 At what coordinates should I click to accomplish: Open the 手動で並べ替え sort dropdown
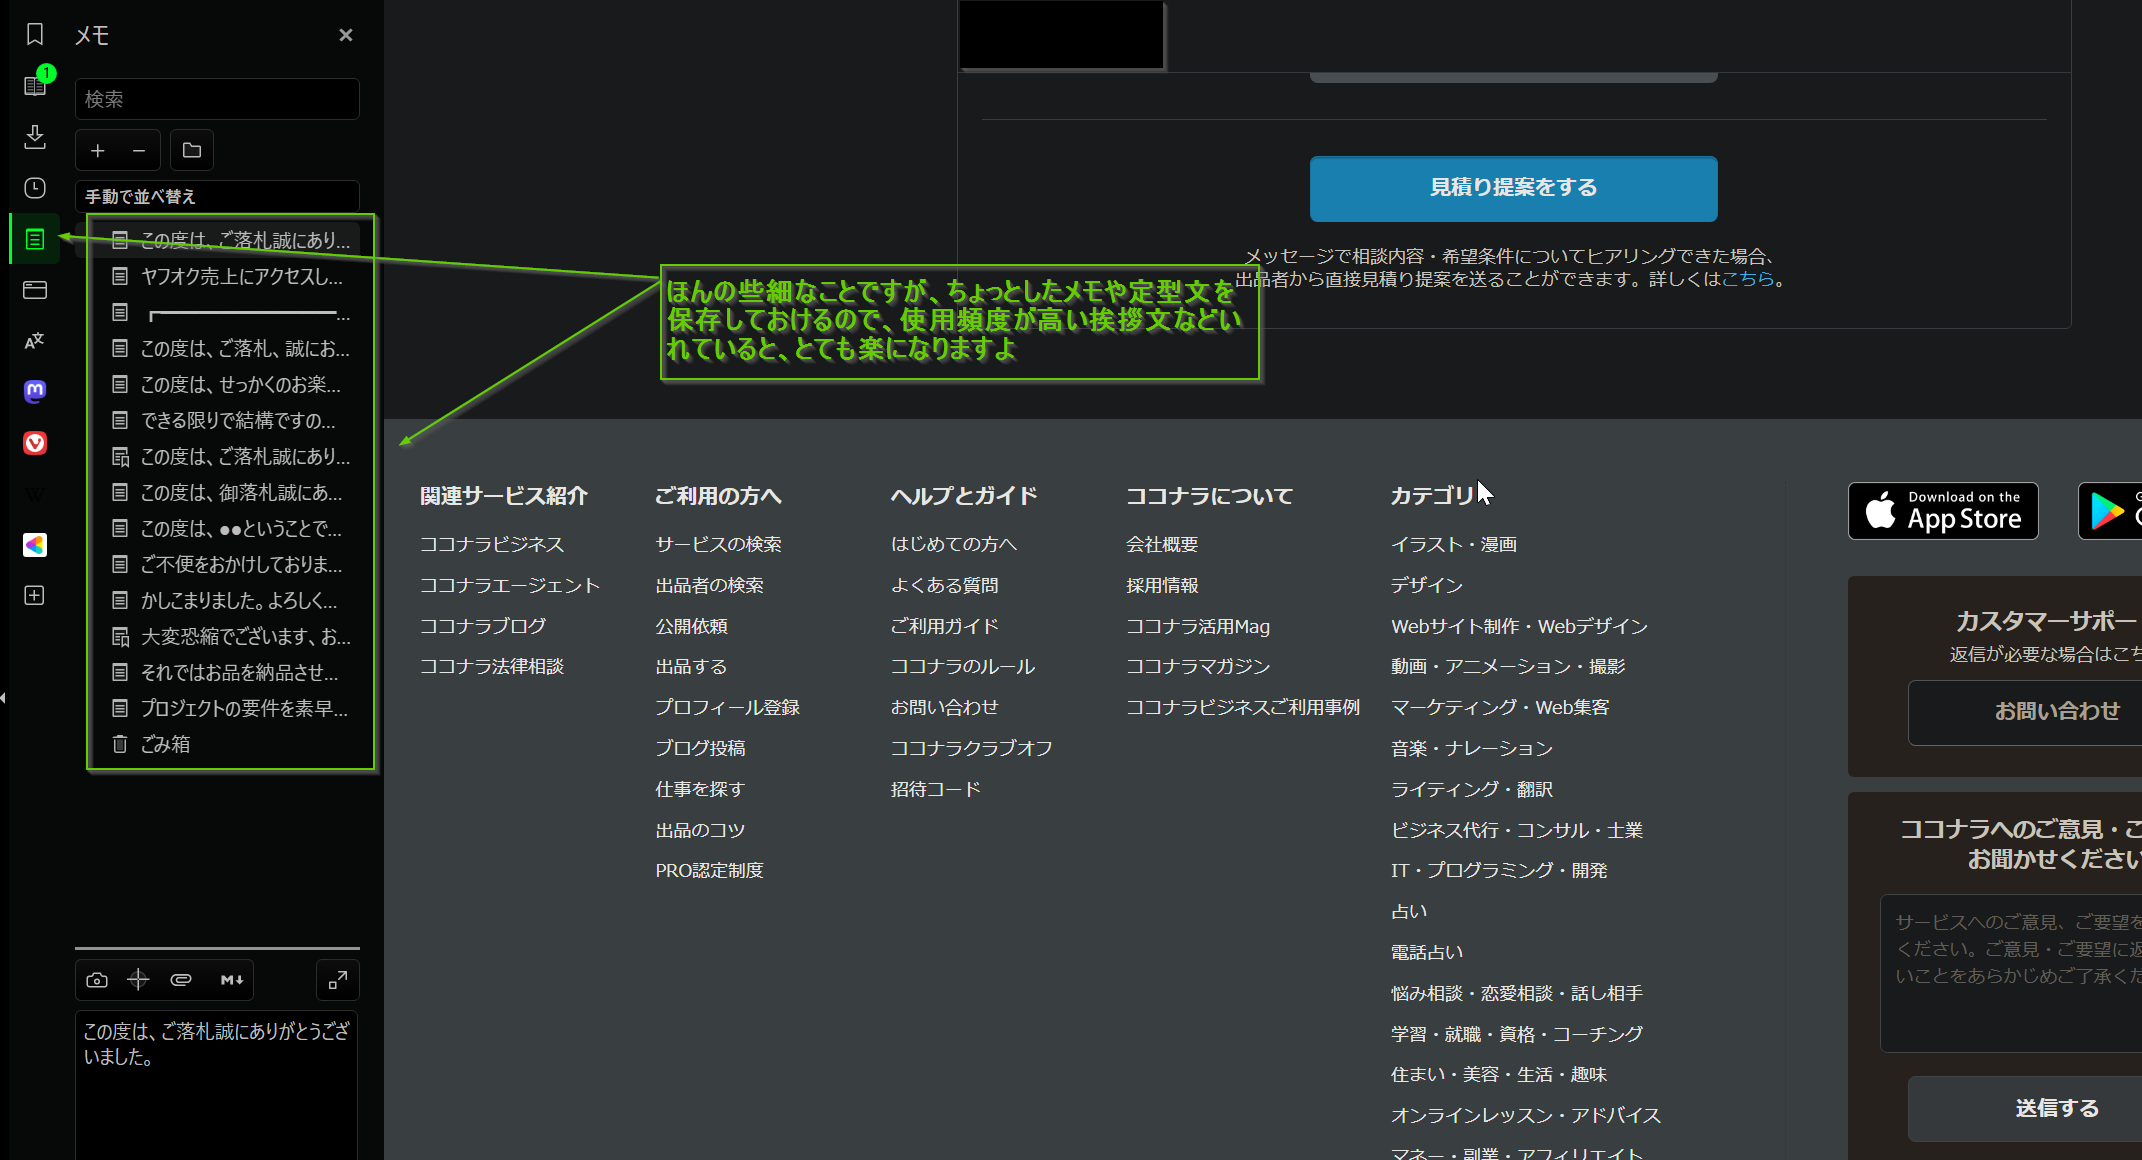click(217, 196)
